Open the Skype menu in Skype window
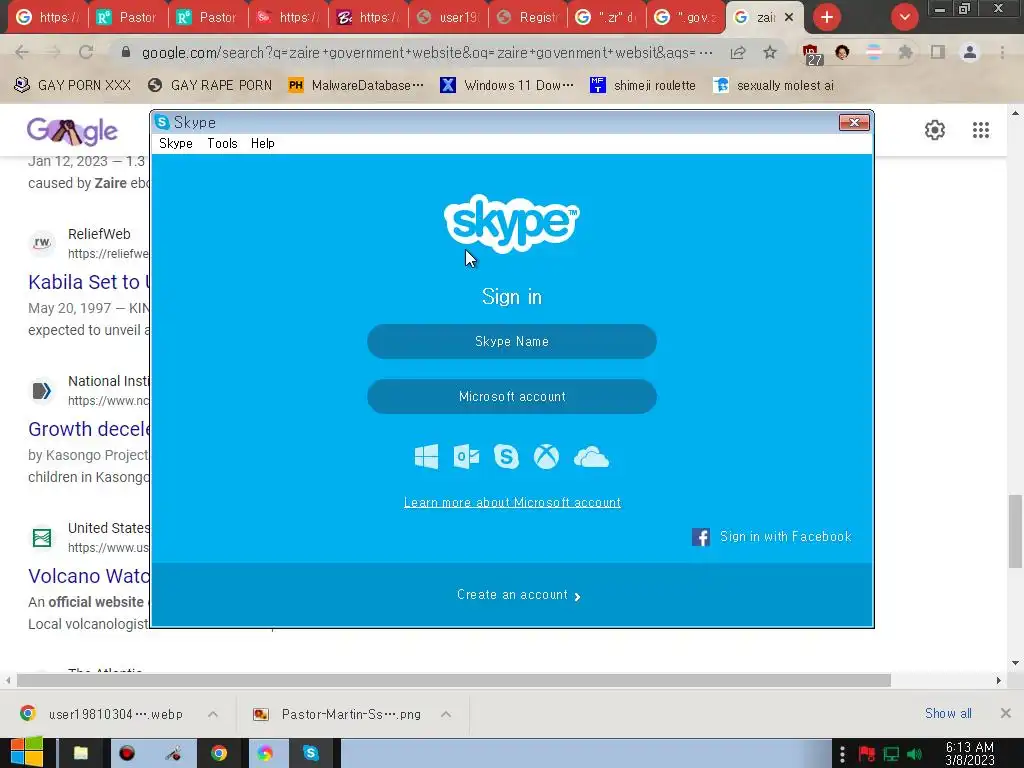The width and height of the screenshot is (1024, 768). click(x=176, y=143)
